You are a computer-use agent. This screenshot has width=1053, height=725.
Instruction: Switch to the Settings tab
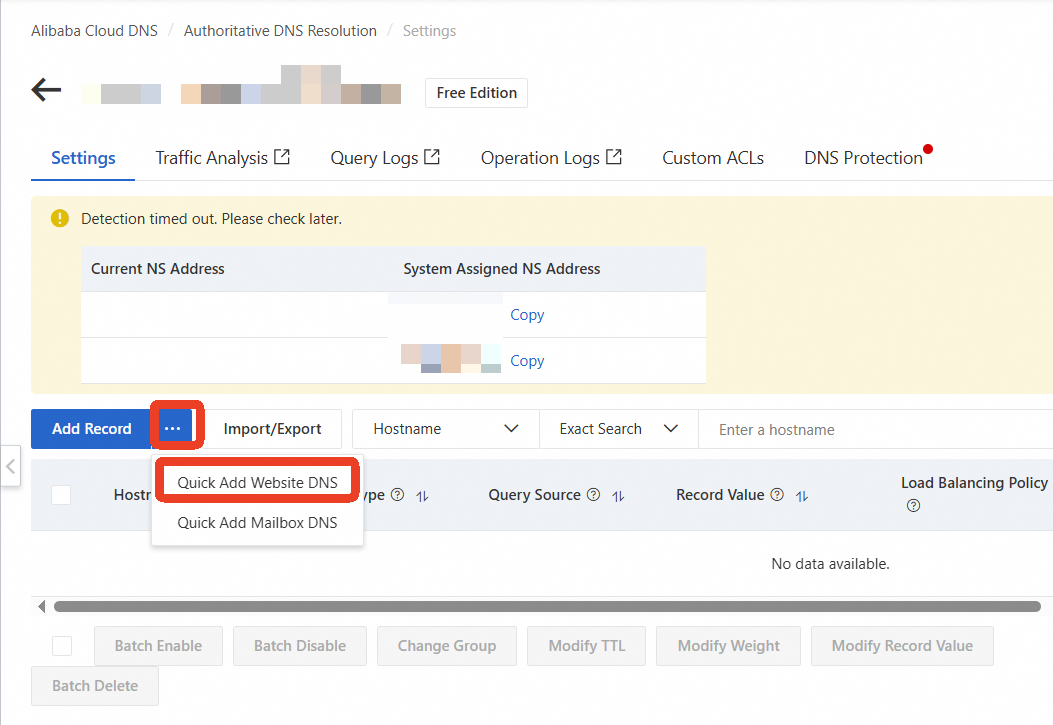click(83, 158)
